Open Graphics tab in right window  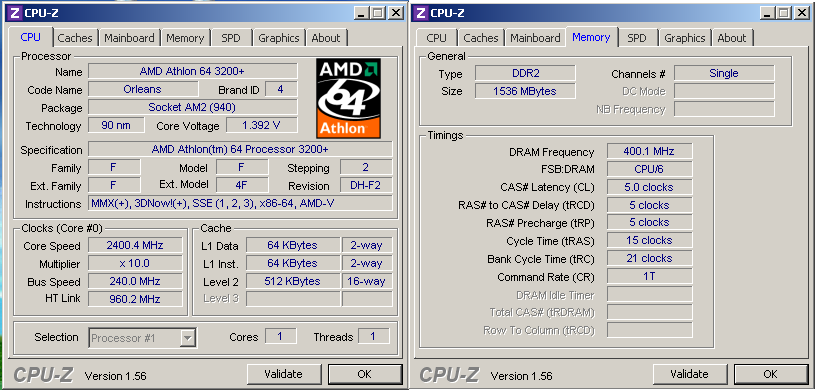pos(685,38)
